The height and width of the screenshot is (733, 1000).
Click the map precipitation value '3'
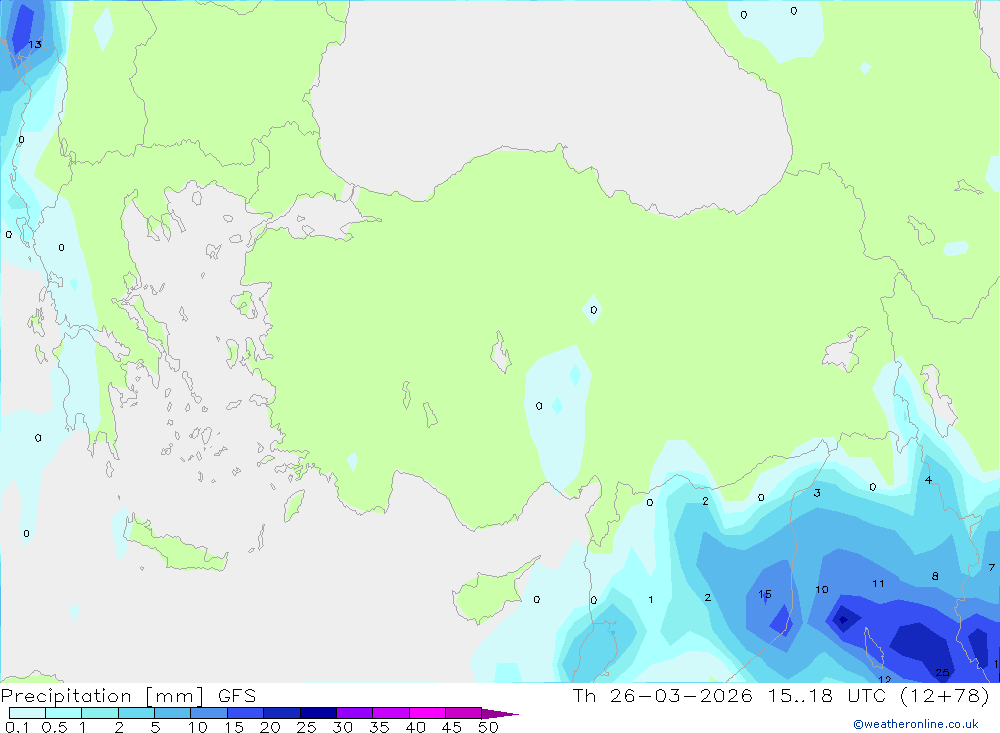tap(817, 492)
